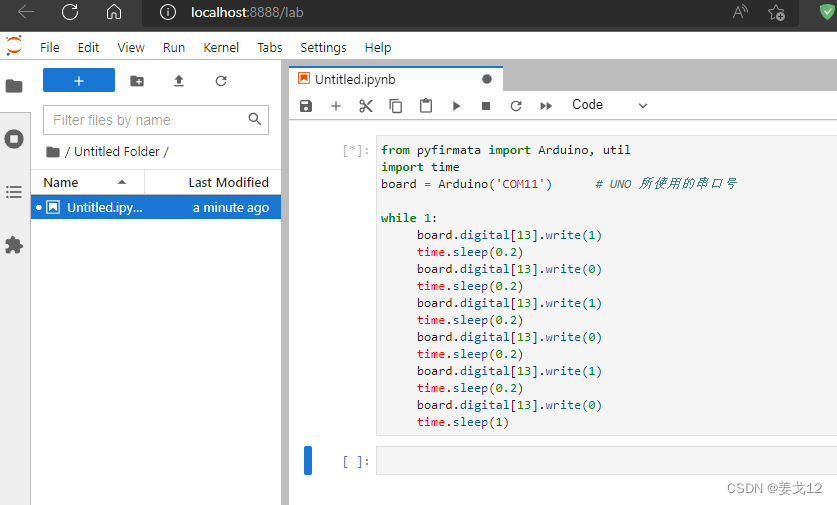Viewport: 837px width, 505px height.
Task: Open Extension Manager puzzle icon
Action: (x=14, y=246)
